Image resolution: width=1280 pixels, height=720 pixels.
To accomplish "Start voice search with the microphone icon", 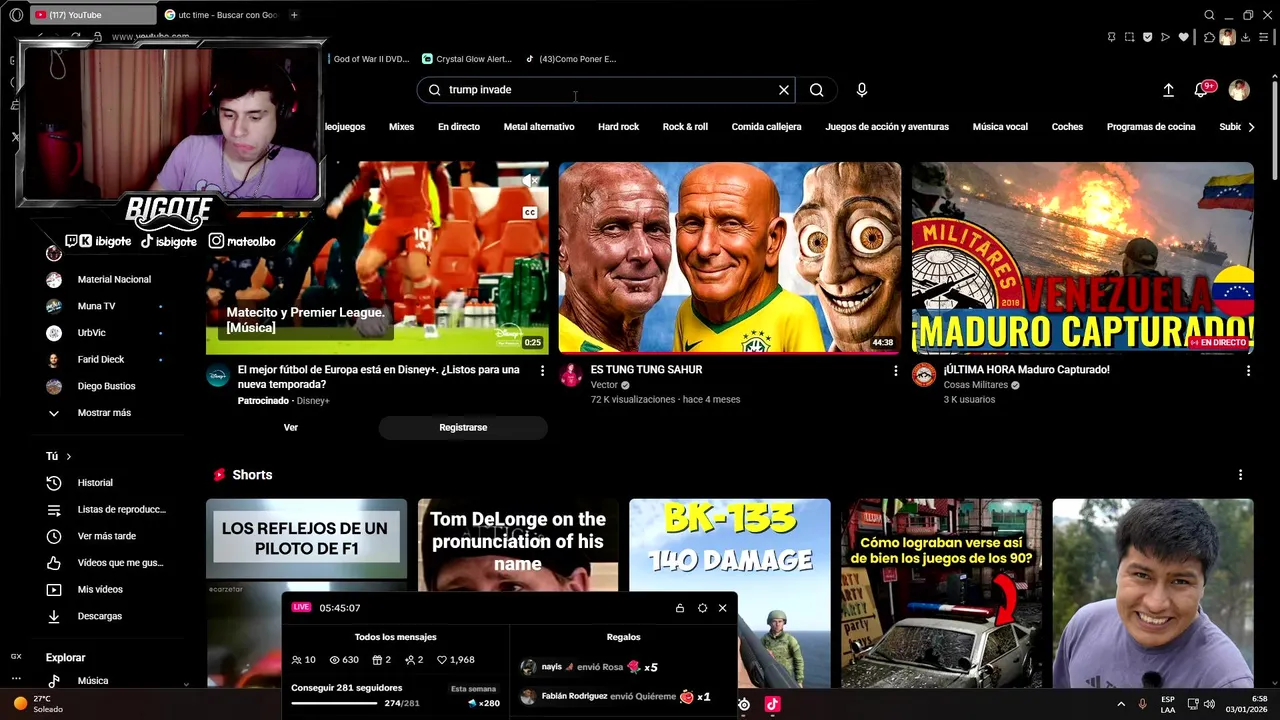I will (x=862, y=90).
